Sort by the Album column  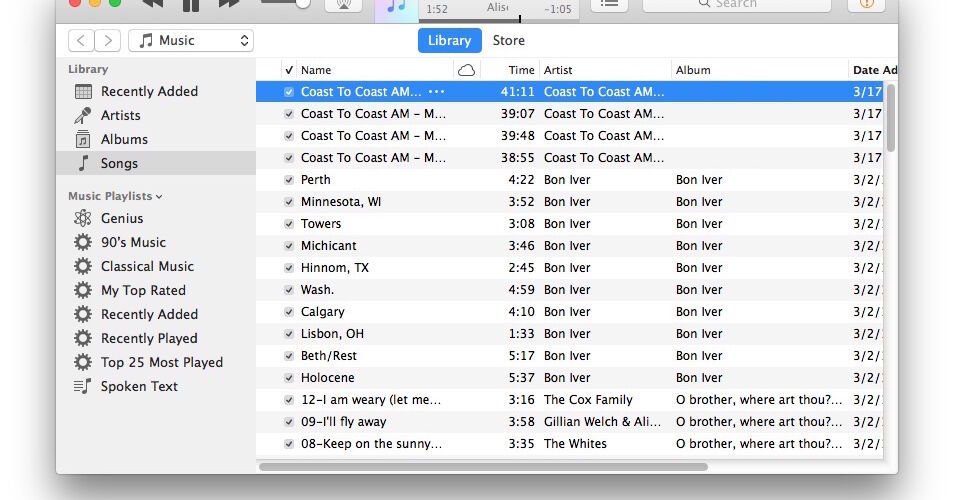[x=759, y=70]
